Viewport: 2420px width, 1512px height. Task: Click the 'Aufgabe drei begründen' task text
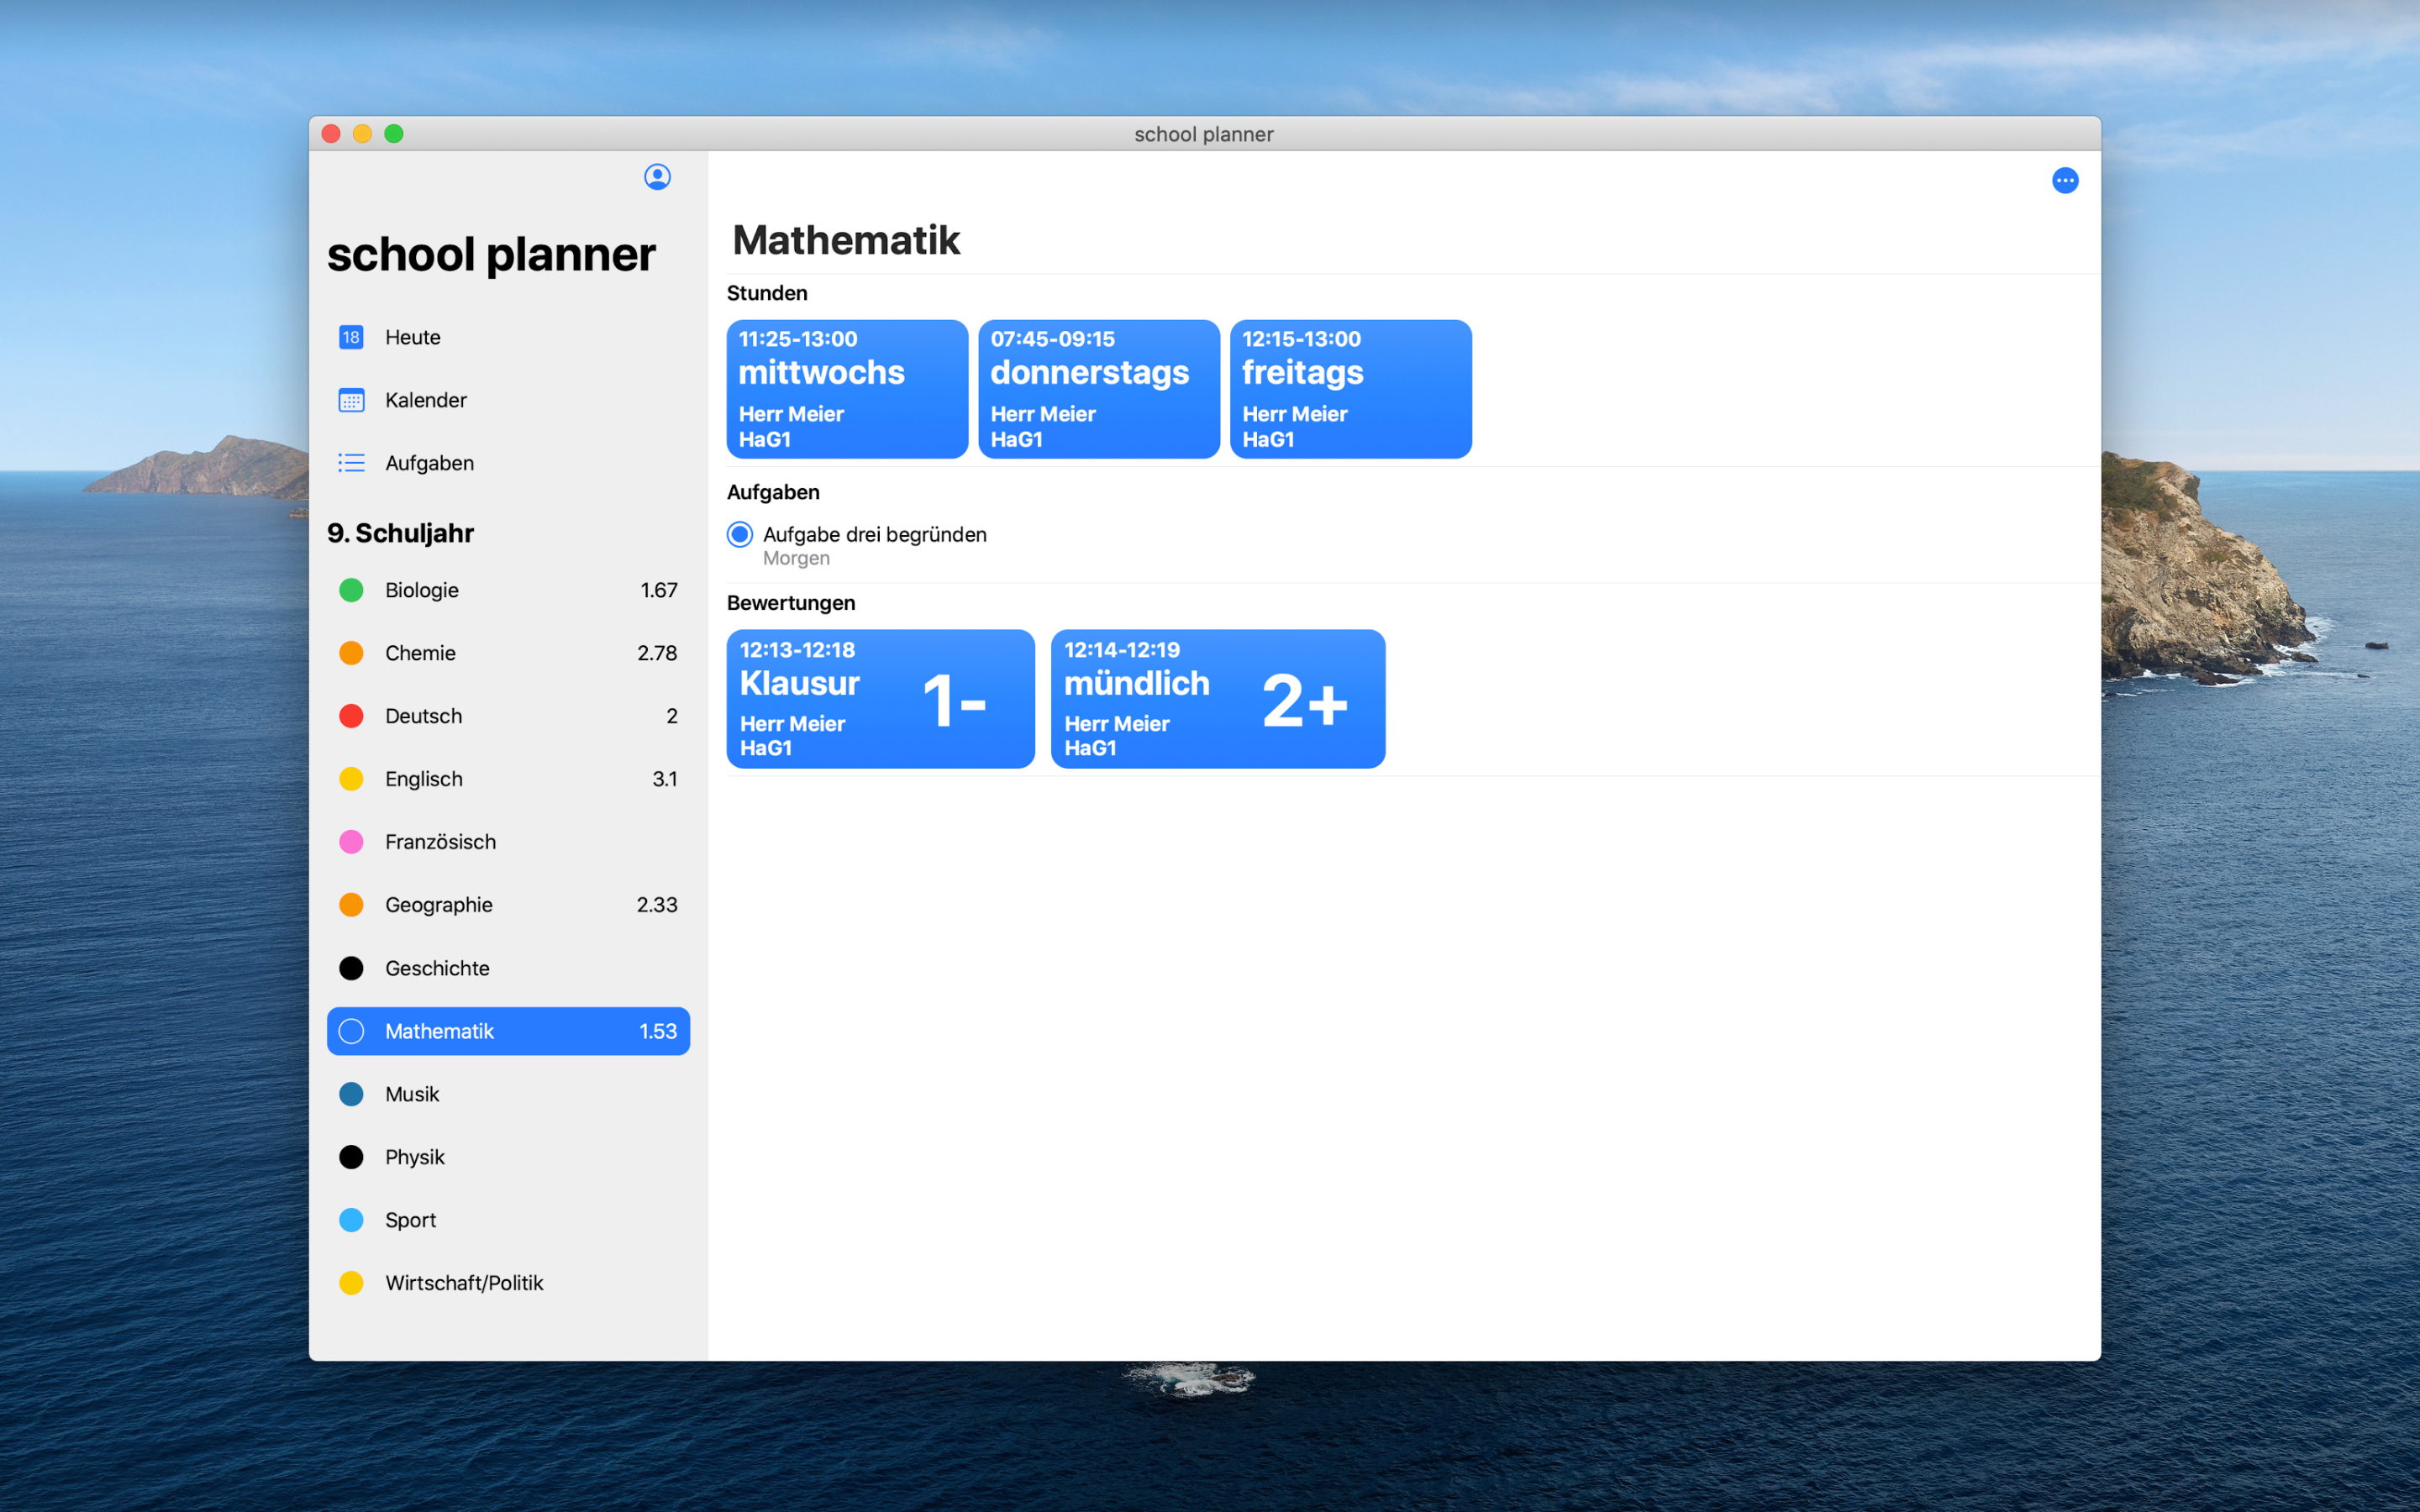click(x=875, y=535)
